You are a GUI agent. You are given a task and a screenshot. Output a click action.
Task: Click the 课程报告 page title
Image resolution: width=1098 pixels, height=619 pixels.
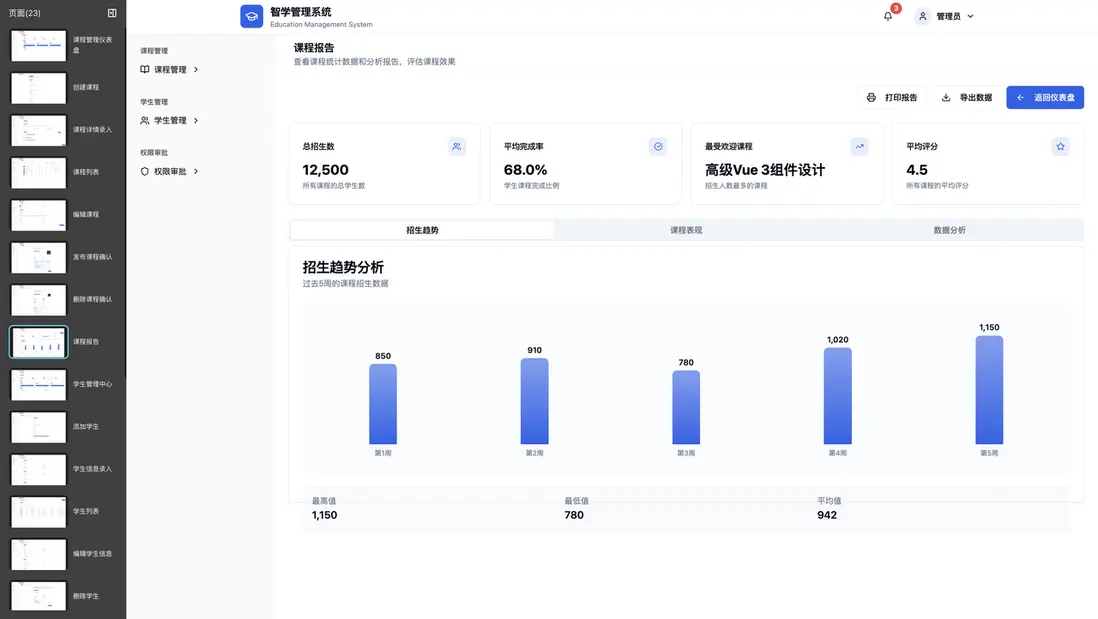314,48
